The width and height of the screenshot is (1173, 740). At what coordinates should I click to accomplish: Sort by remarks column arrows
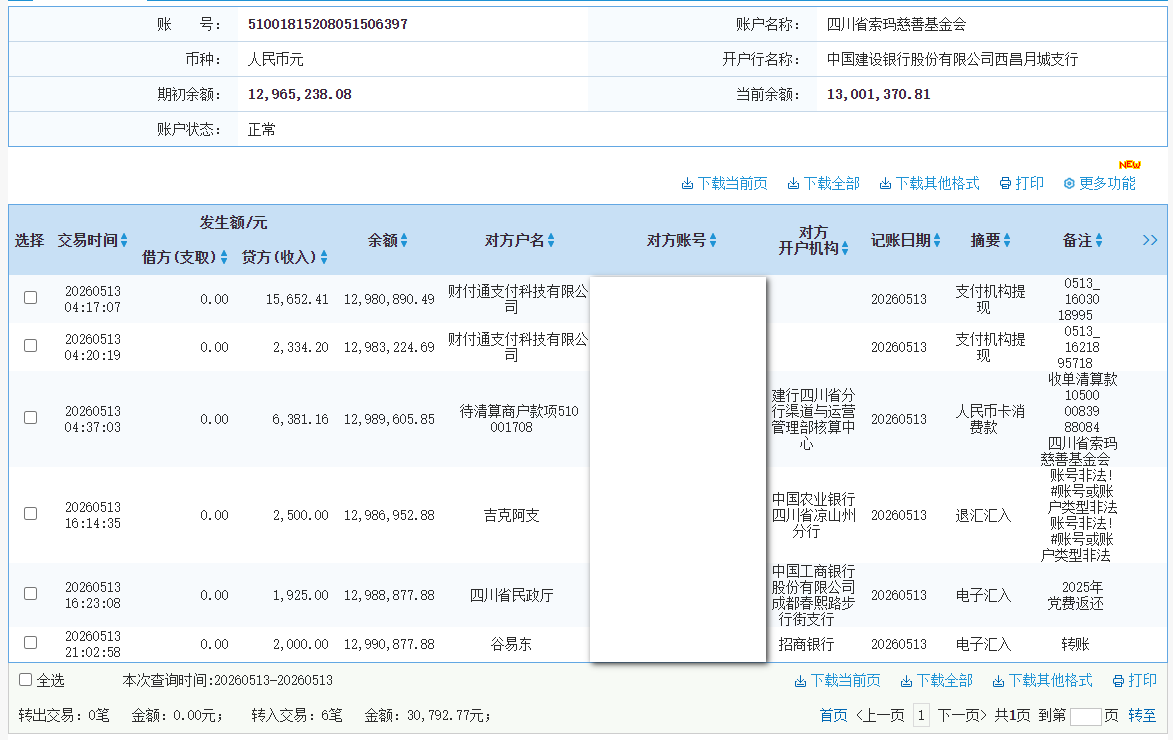coord(1099,240)
